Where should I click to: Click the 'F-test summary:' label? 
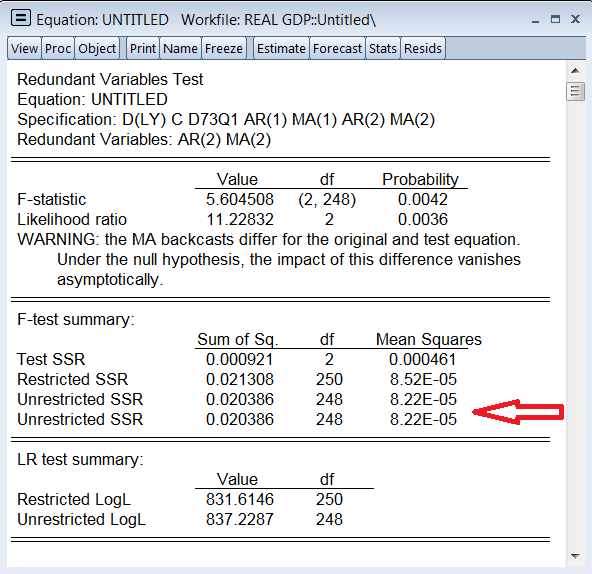point(76,319)
